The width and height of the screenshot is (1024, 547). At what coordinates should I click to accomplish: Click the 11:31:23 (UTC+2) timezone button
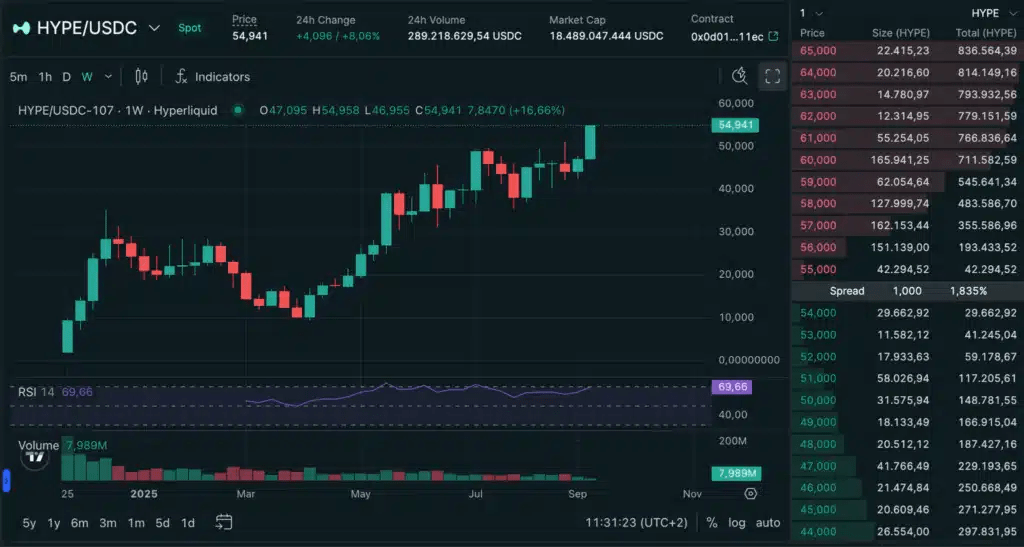637,522
